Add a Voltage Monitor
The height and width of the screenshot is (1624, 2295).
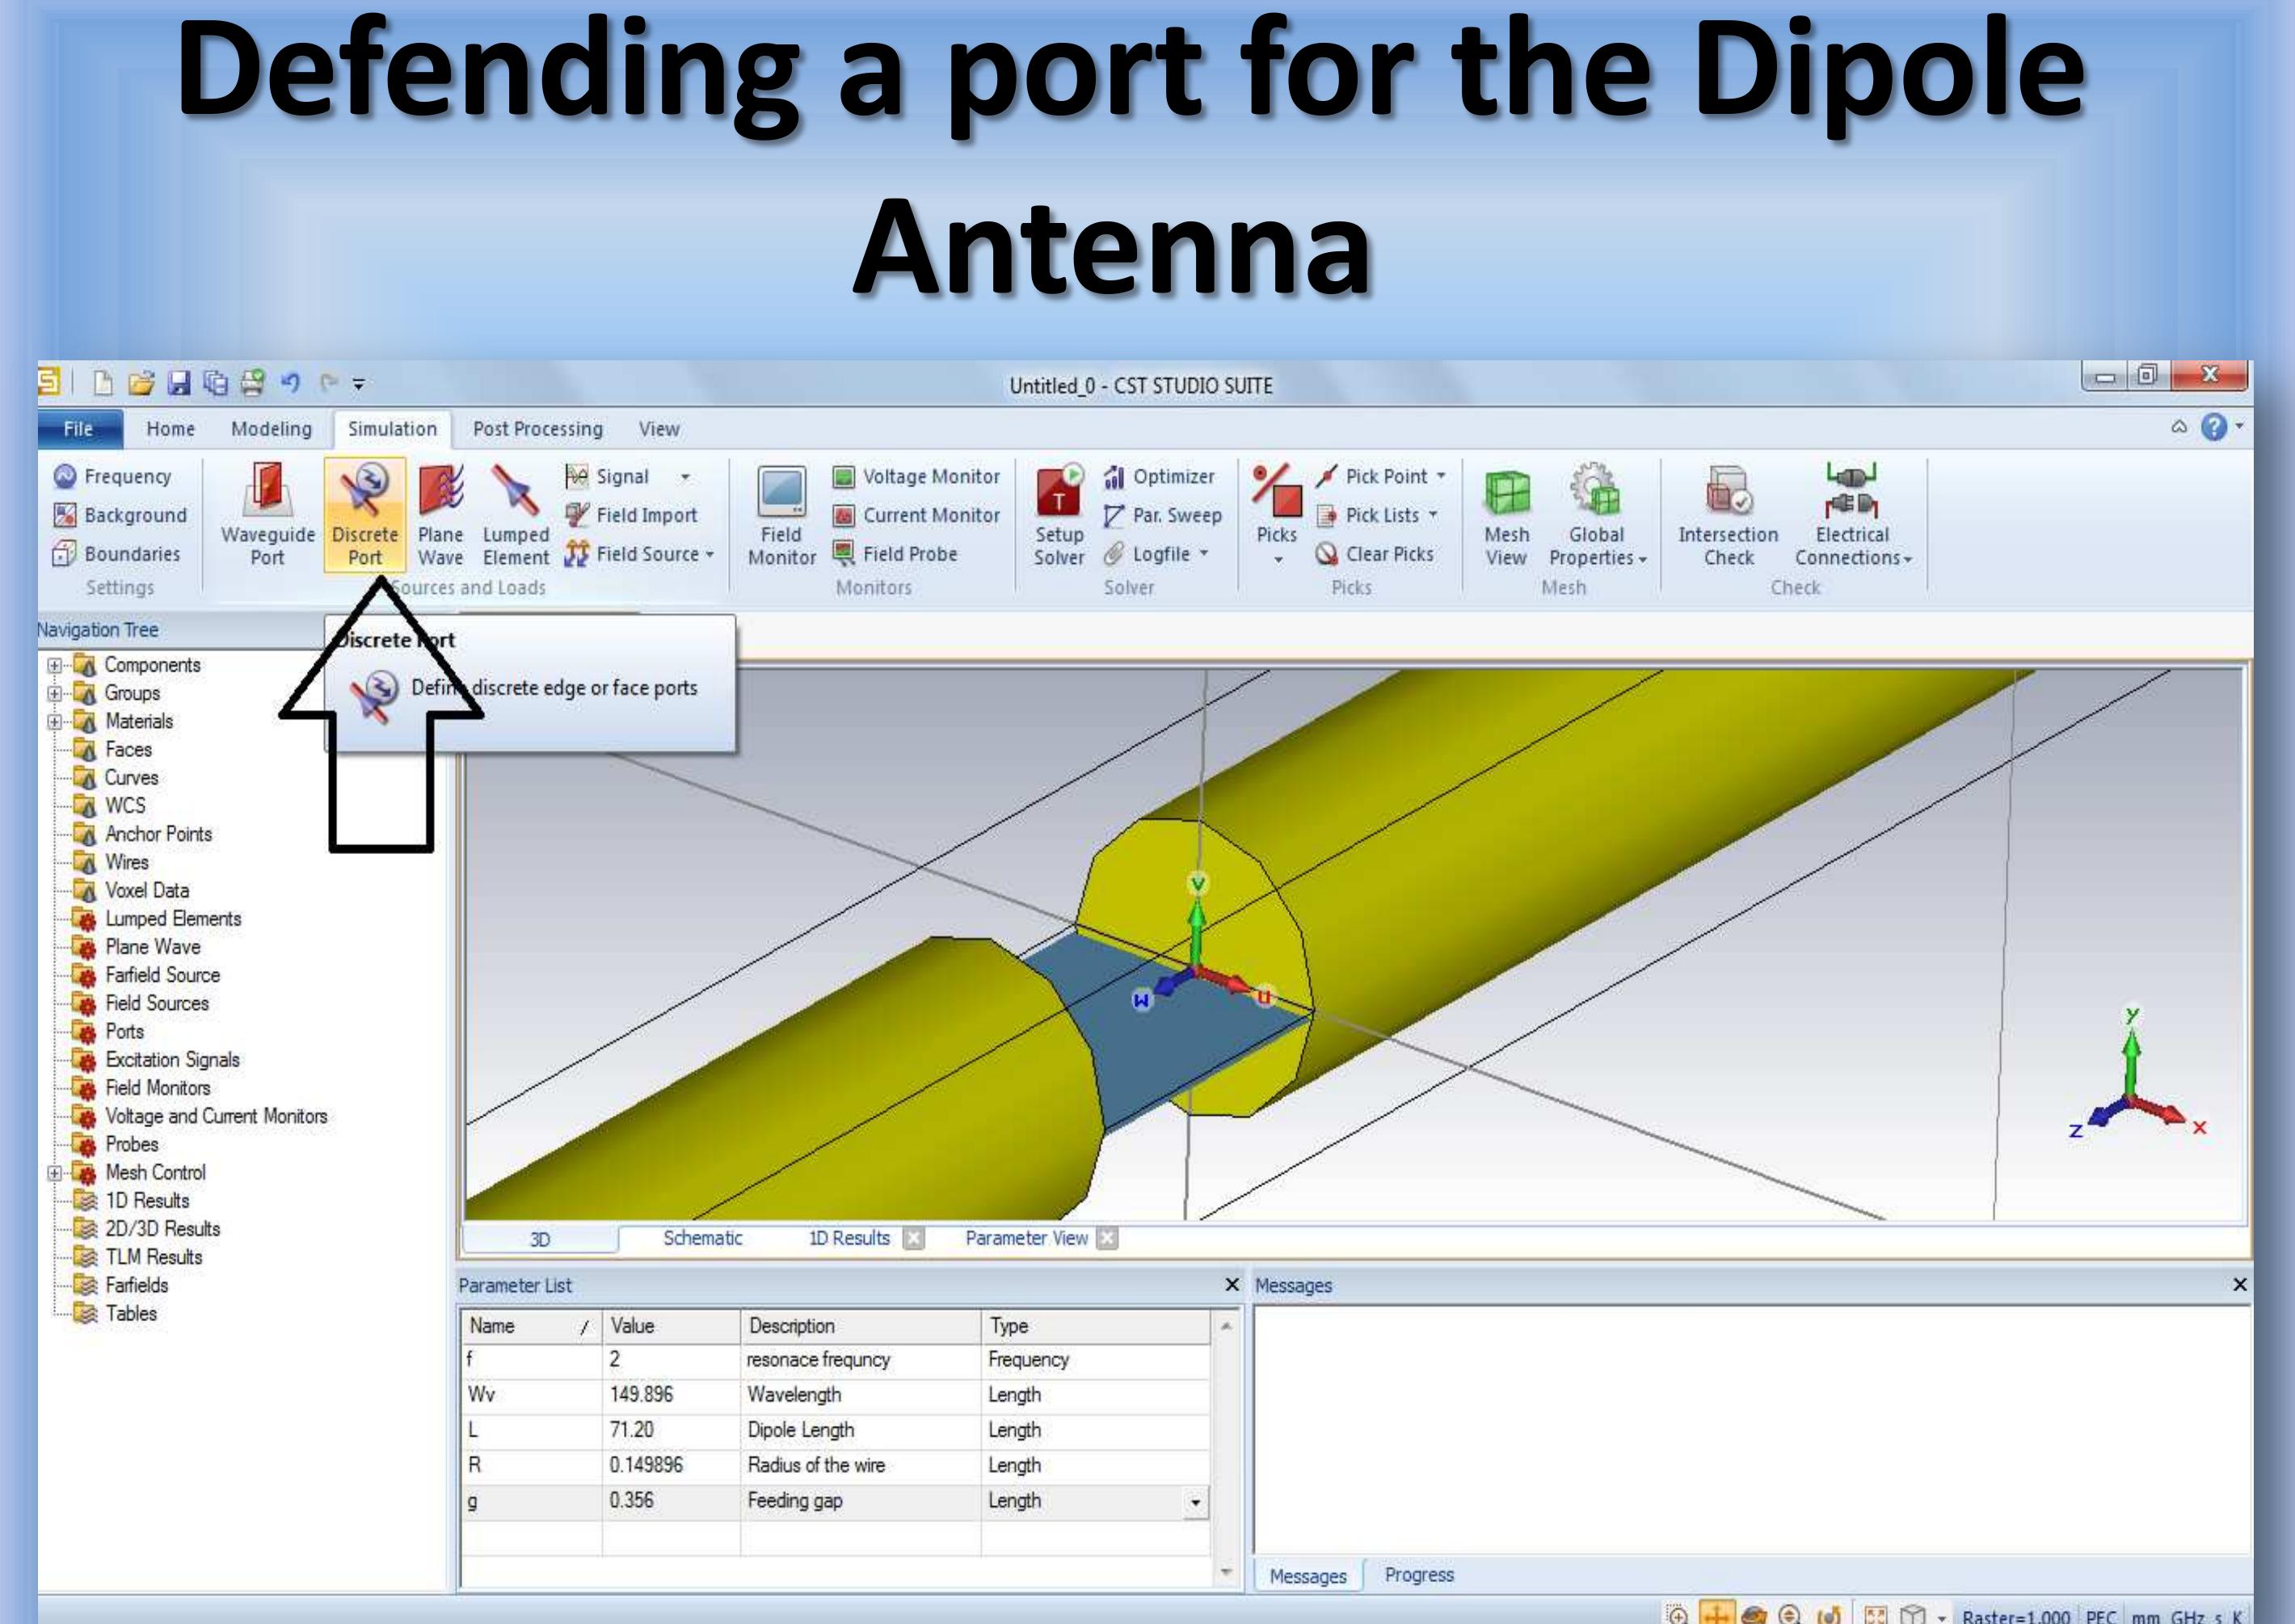(918, 477)
